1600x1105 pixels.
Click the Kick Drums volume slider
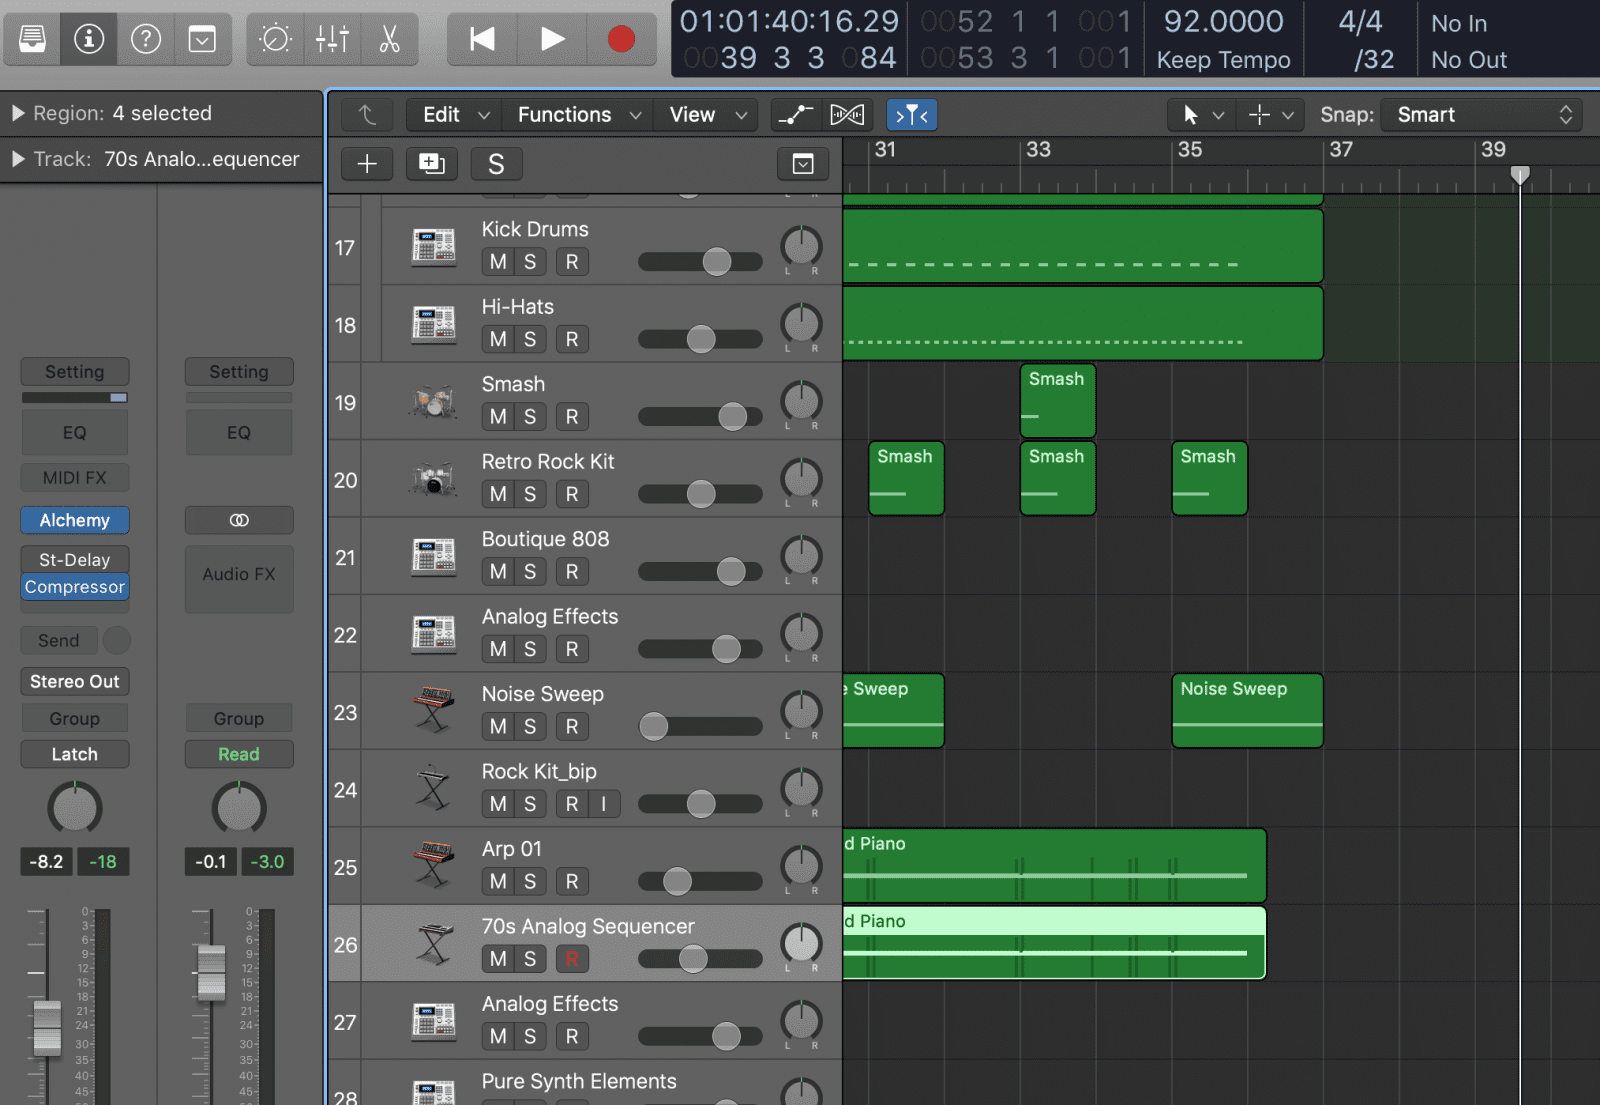[x=700, y=262]
